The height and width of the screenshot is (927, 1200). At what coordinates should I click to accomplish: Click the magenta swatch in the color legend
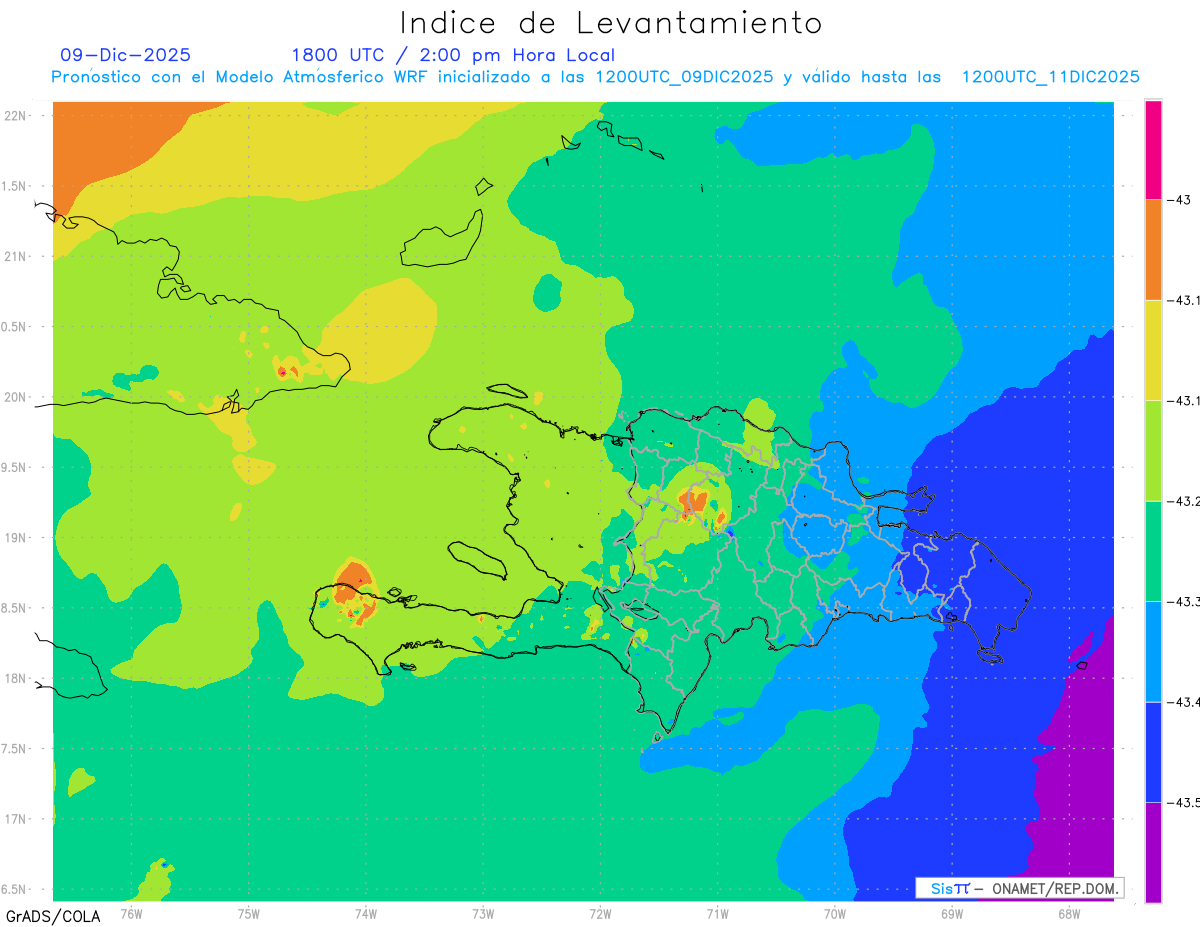(x=1153, y=149)
